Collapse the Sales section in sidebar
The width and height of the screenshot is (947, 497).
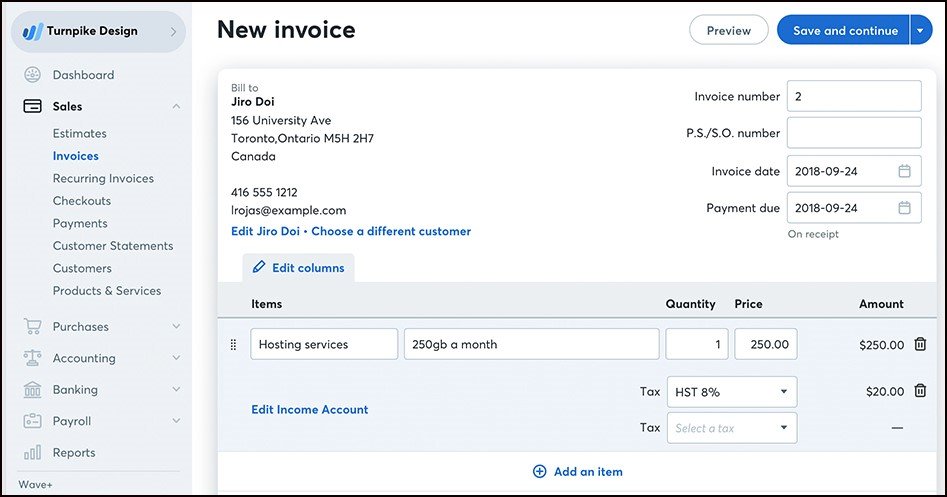(x=176, y=106)
